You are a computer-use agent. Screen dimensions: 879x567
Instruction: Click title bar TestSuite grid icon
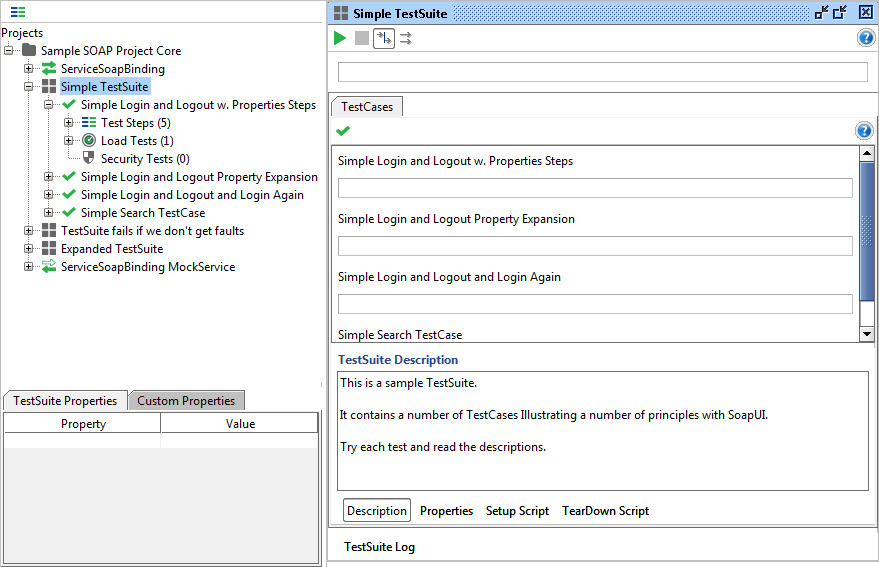(x=341, y=13)
